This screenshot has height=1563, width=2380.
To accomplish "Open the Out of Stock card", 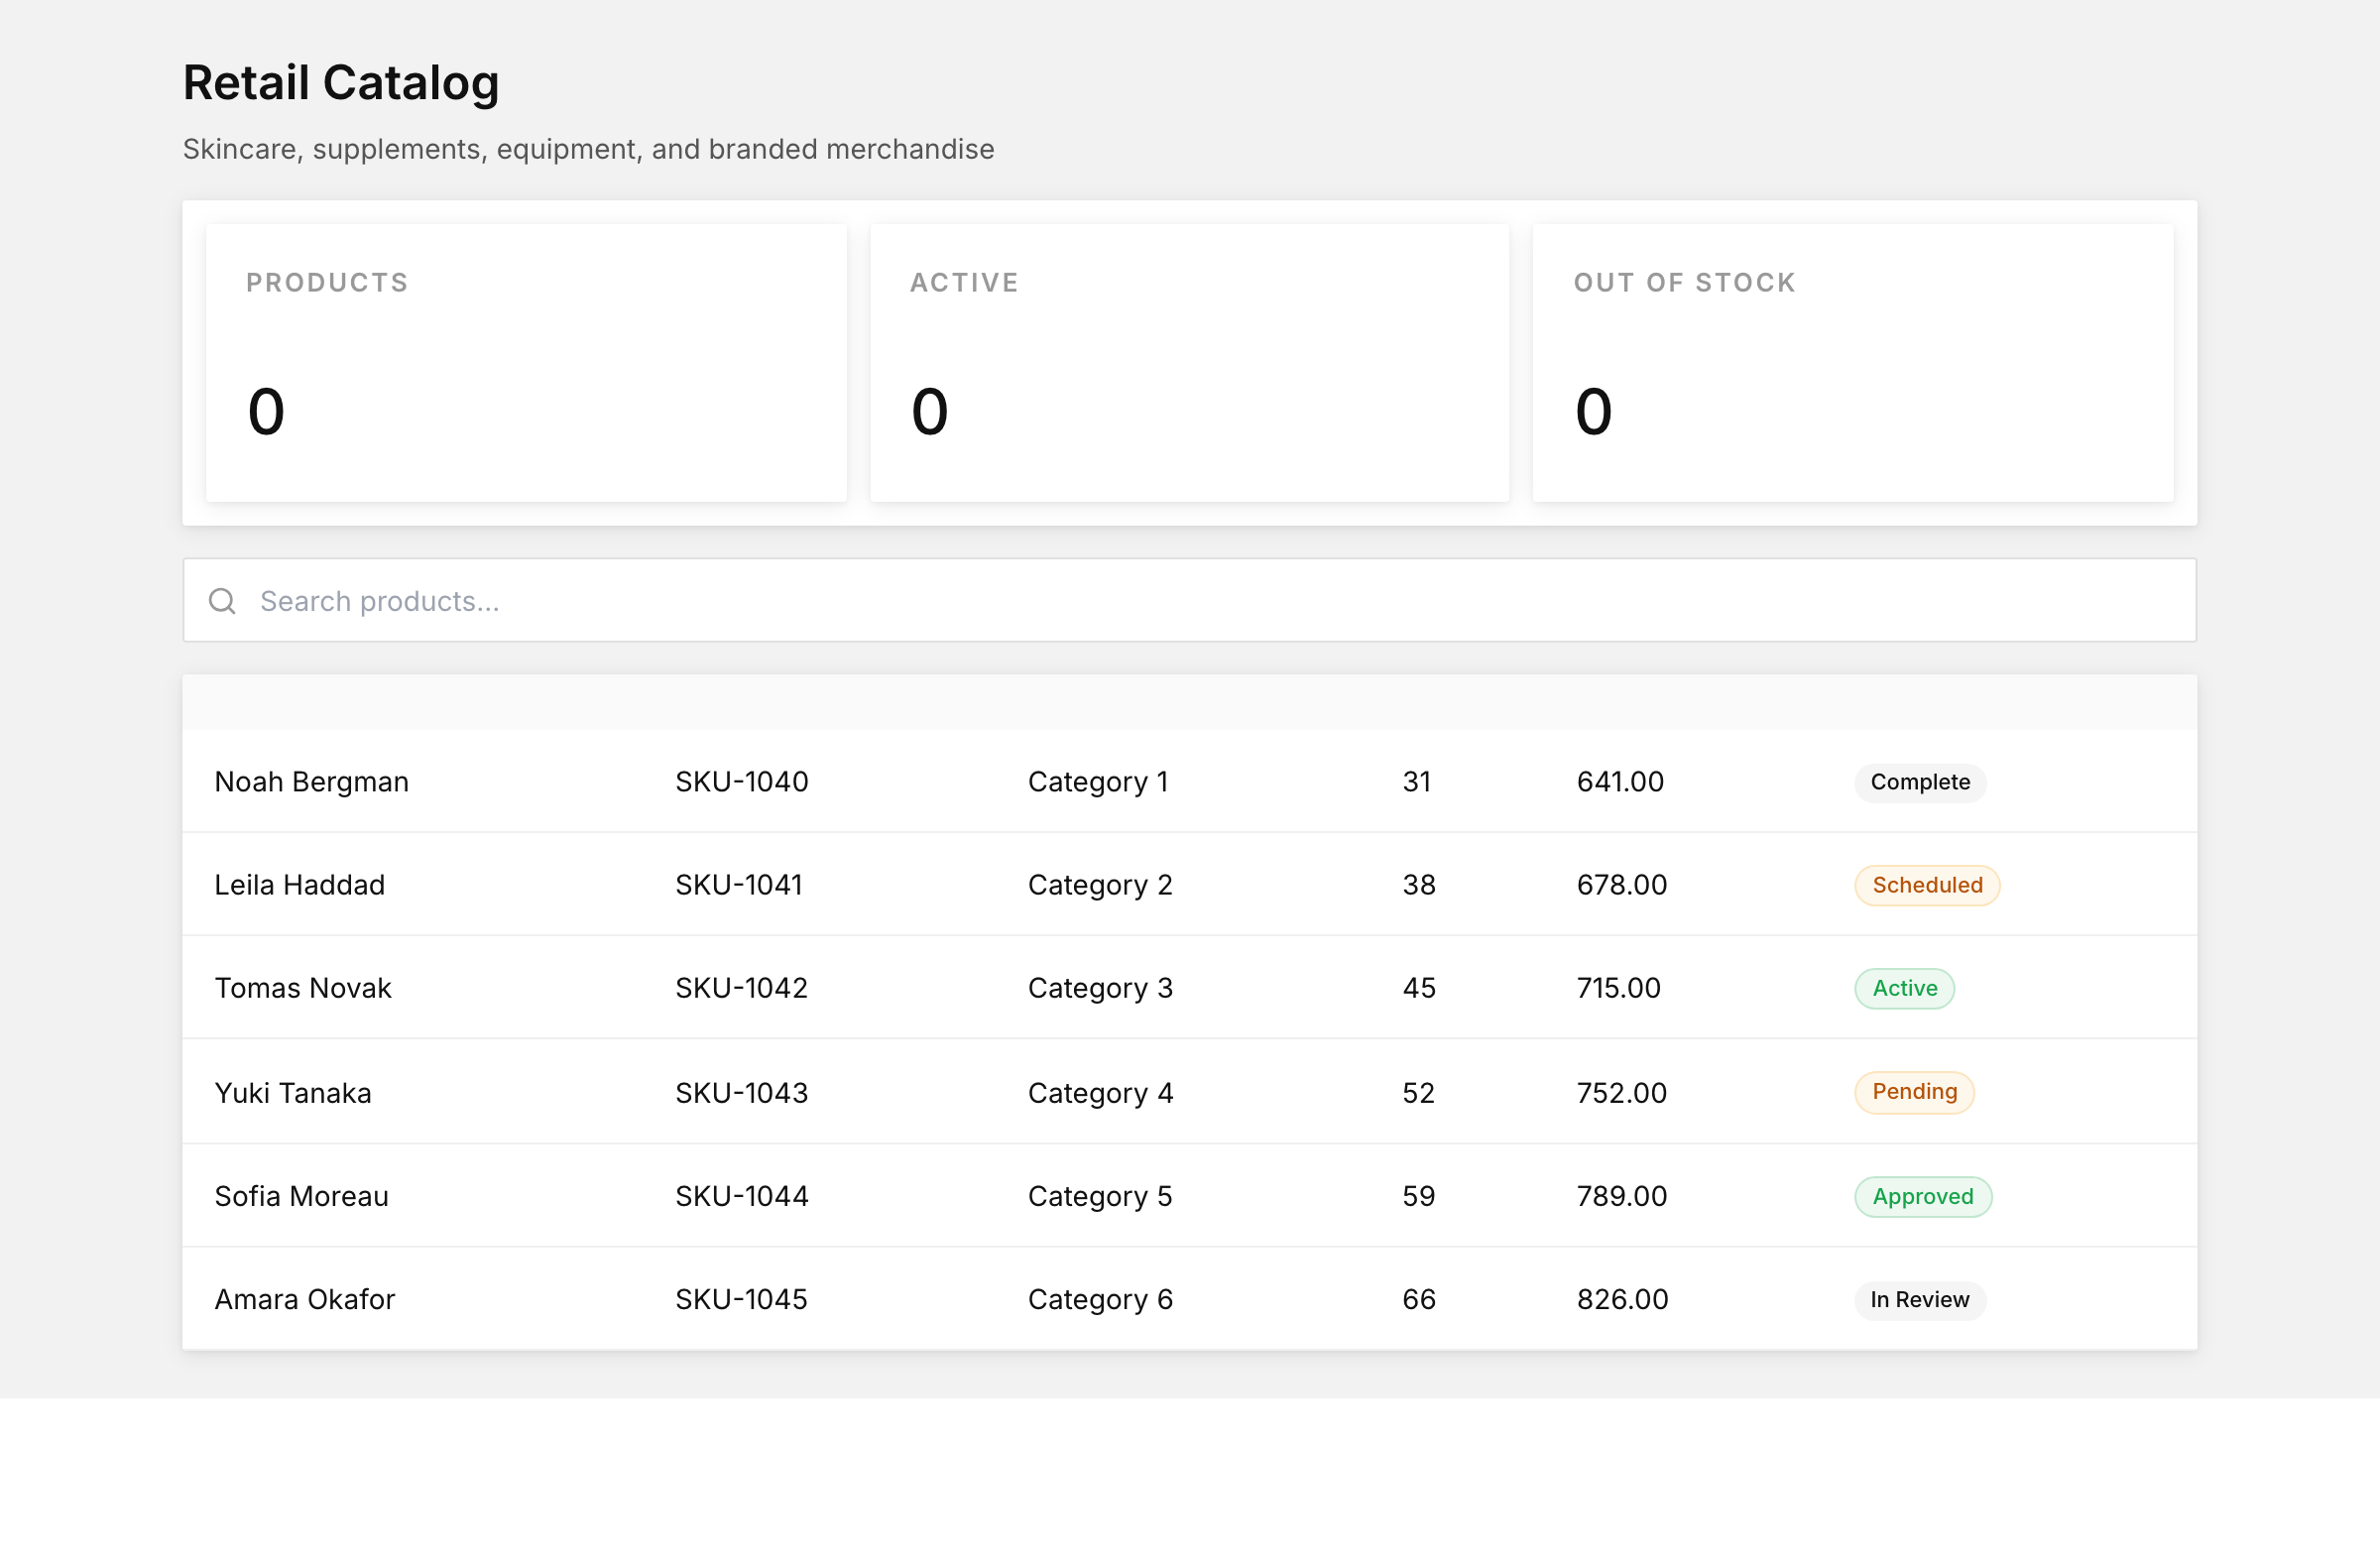I will 1852,362.
